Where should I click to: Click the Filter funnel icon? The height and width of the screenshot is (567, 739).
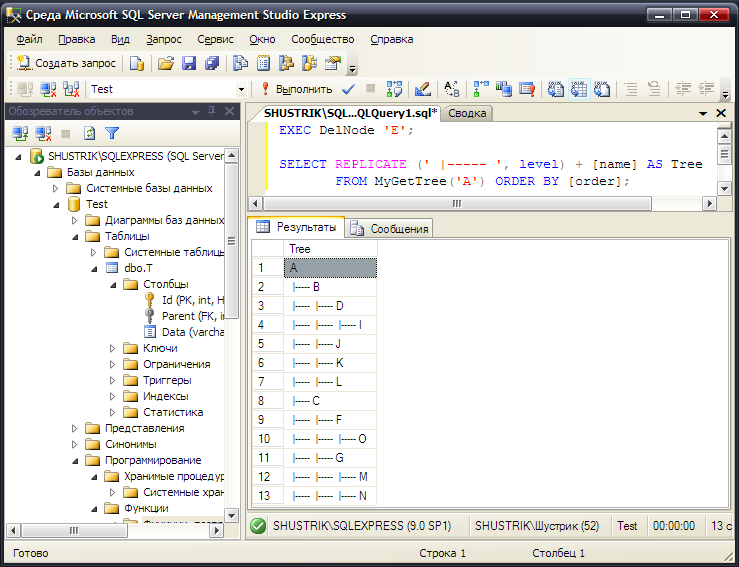coord(112,133)
